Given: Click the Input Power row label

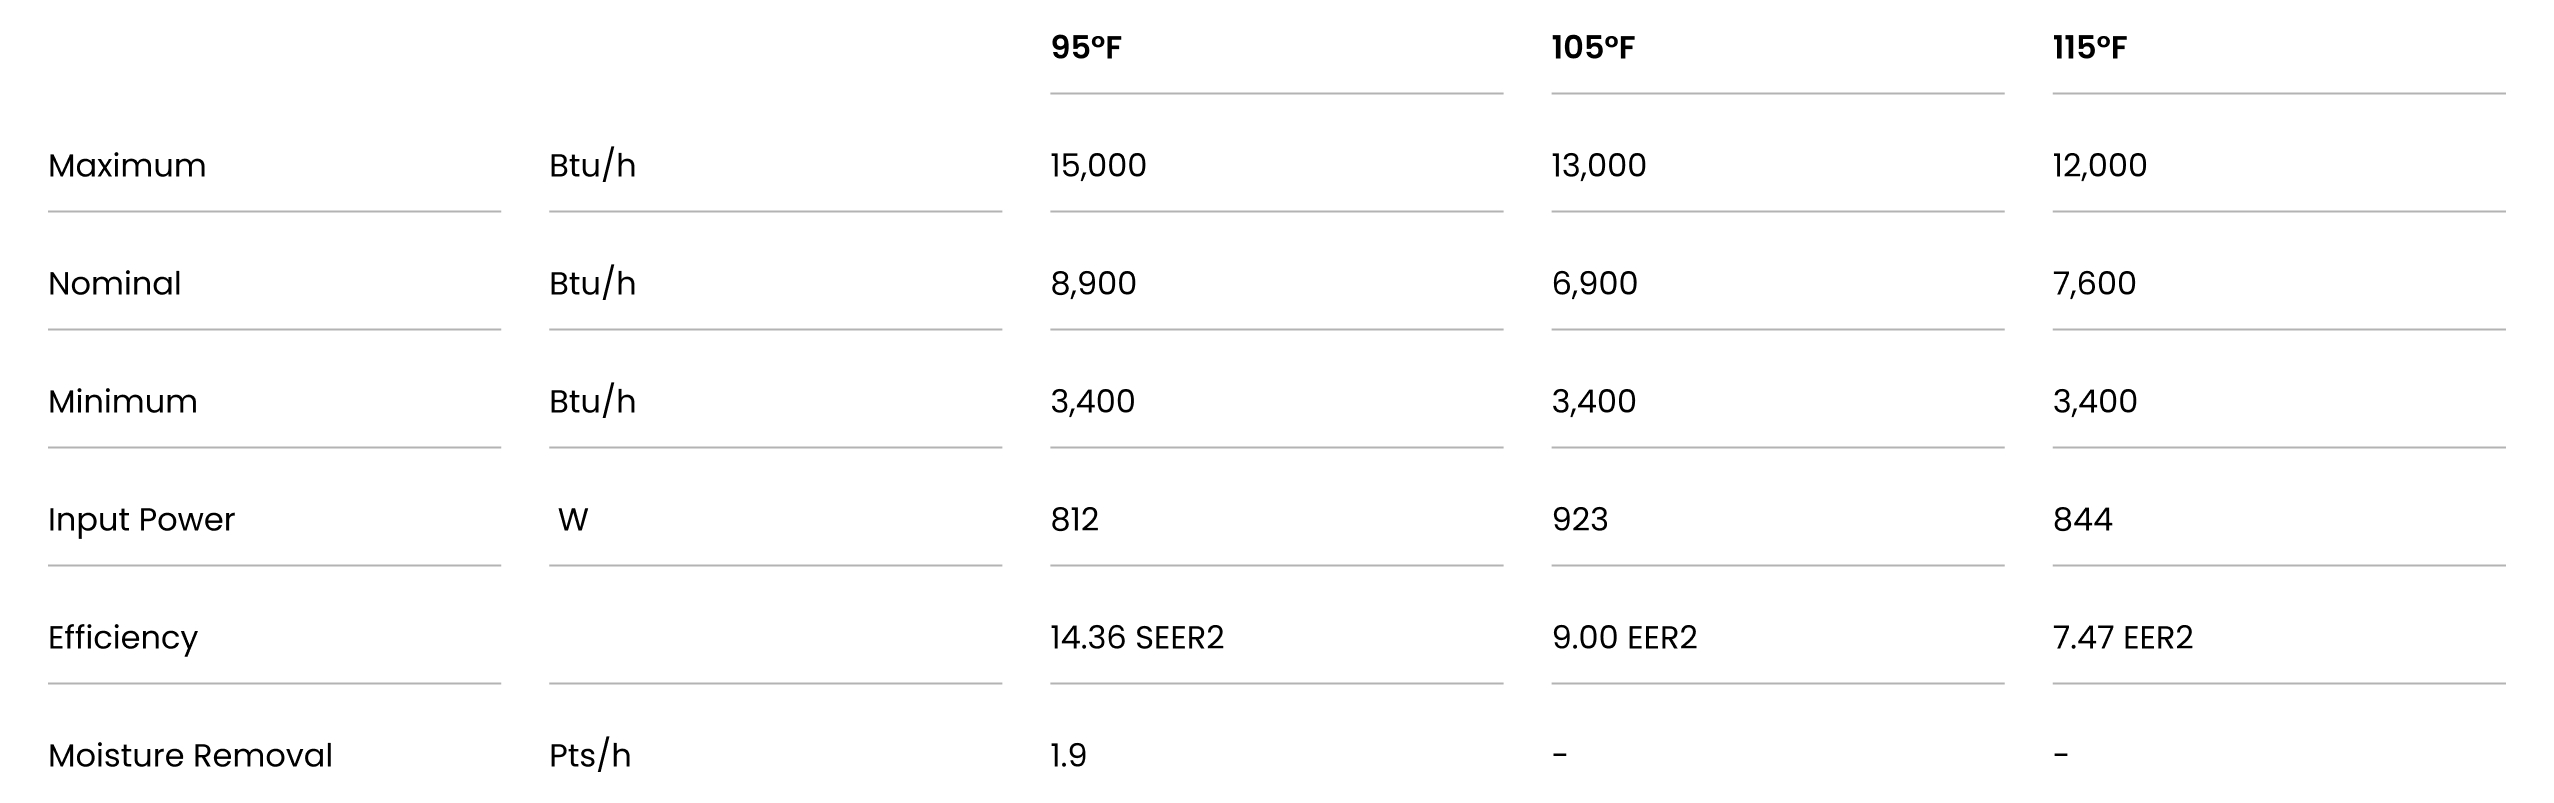Looking at the screenshot, I should [141, 520].
